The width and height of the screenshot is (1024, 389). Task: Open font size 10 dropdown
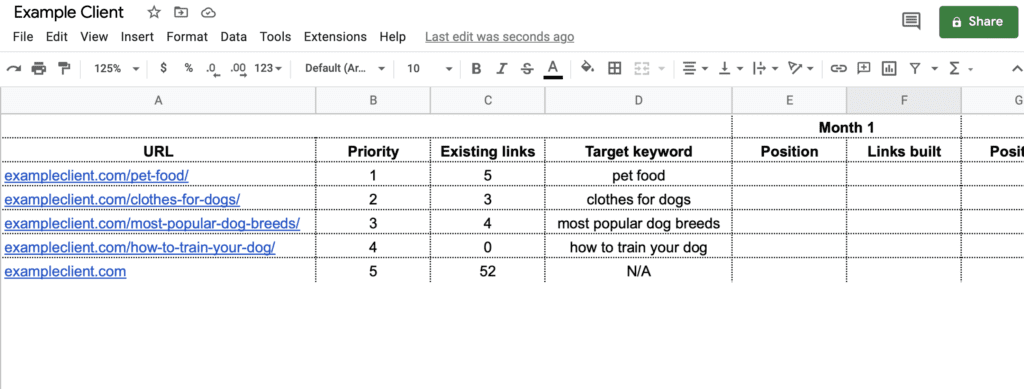click(429, 69)
